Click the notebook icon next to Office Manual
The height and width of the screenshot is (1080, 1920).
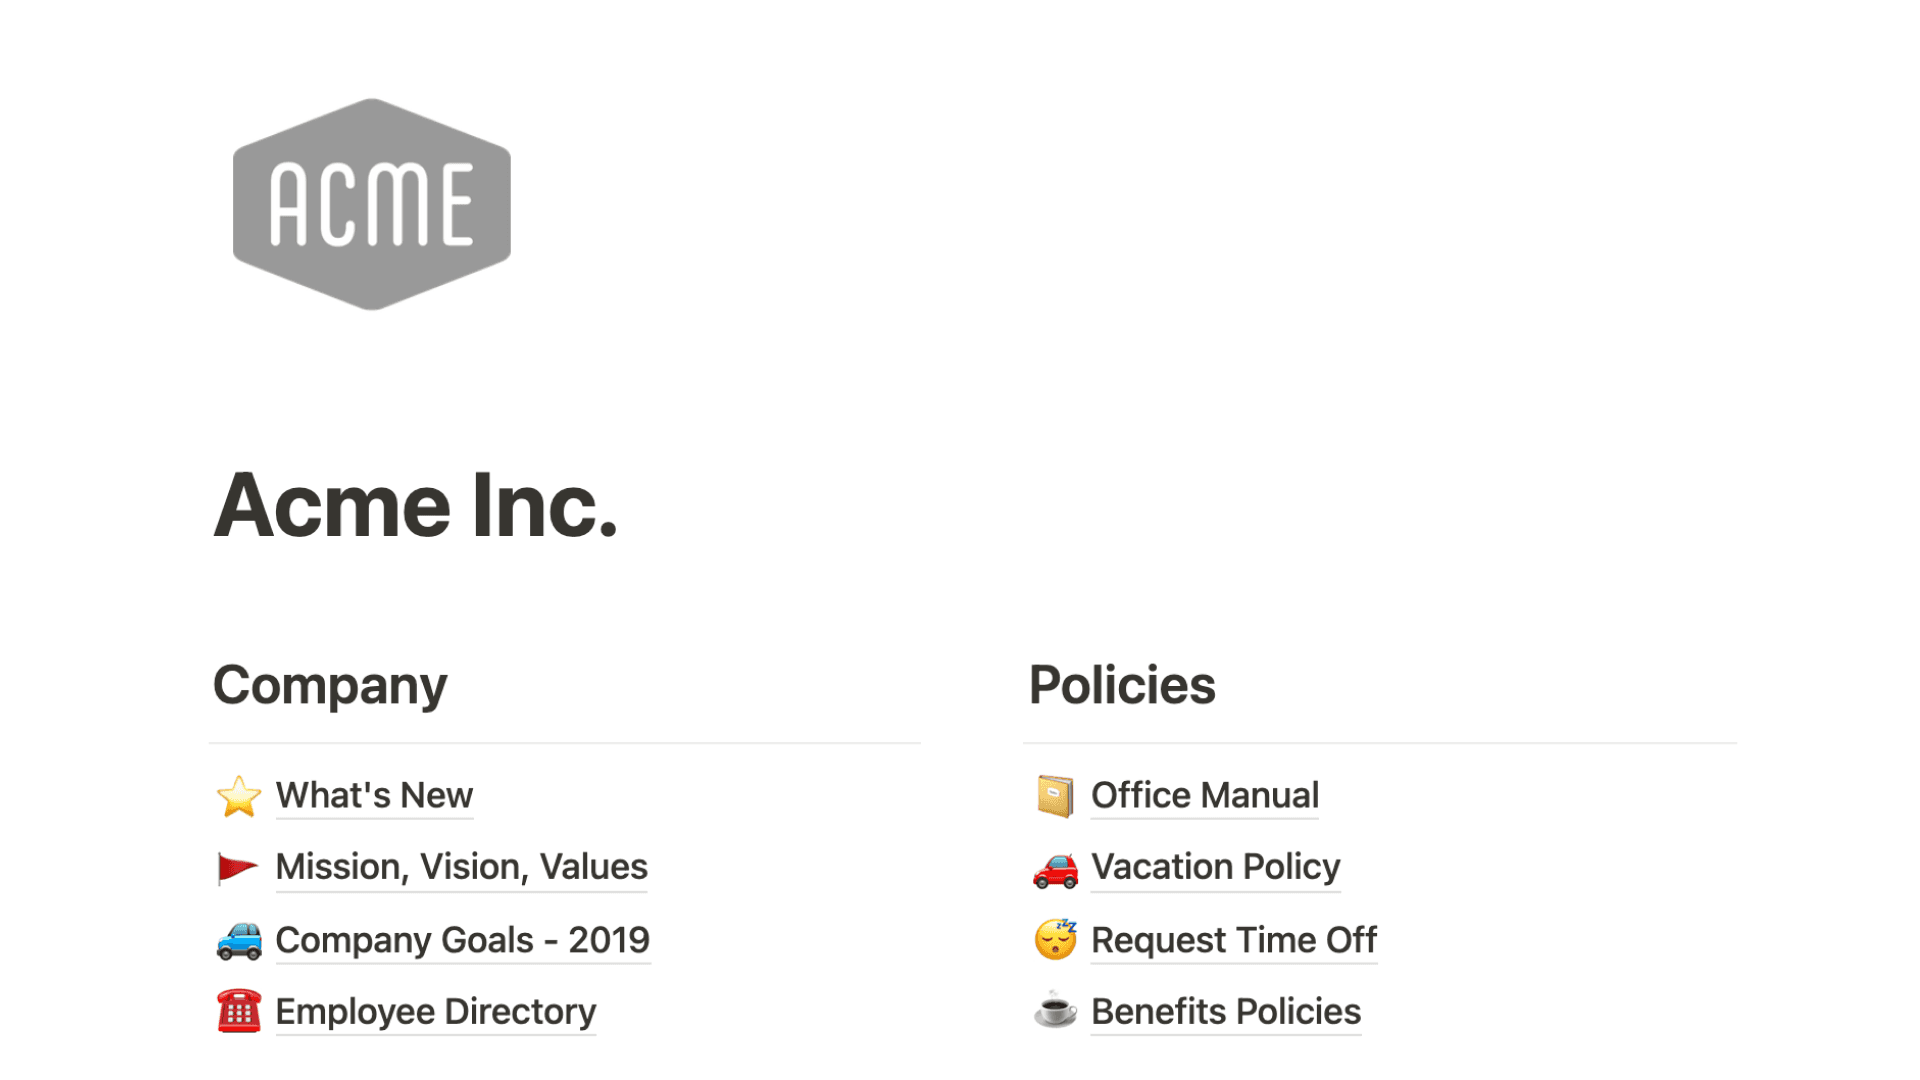tap(1054, 797)
